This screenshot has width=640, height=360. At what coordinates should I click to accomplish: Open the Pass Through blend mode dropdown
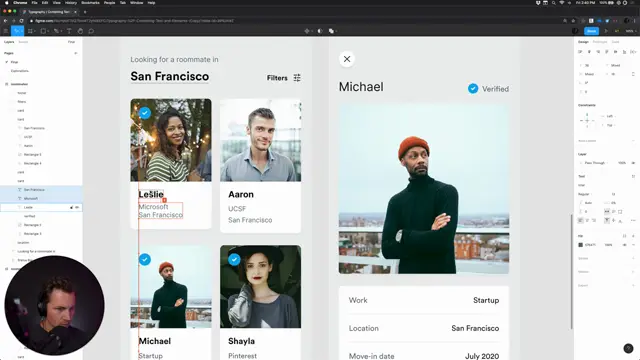(x=595, y=163)
